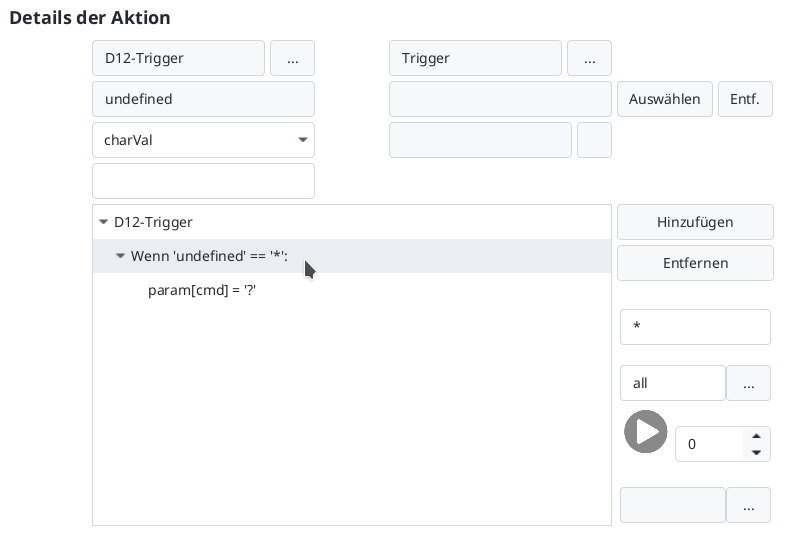Select the param[cmd] = '?' tree entry
The height and width of the screenshot is (541, 794).
click(202, 290)
